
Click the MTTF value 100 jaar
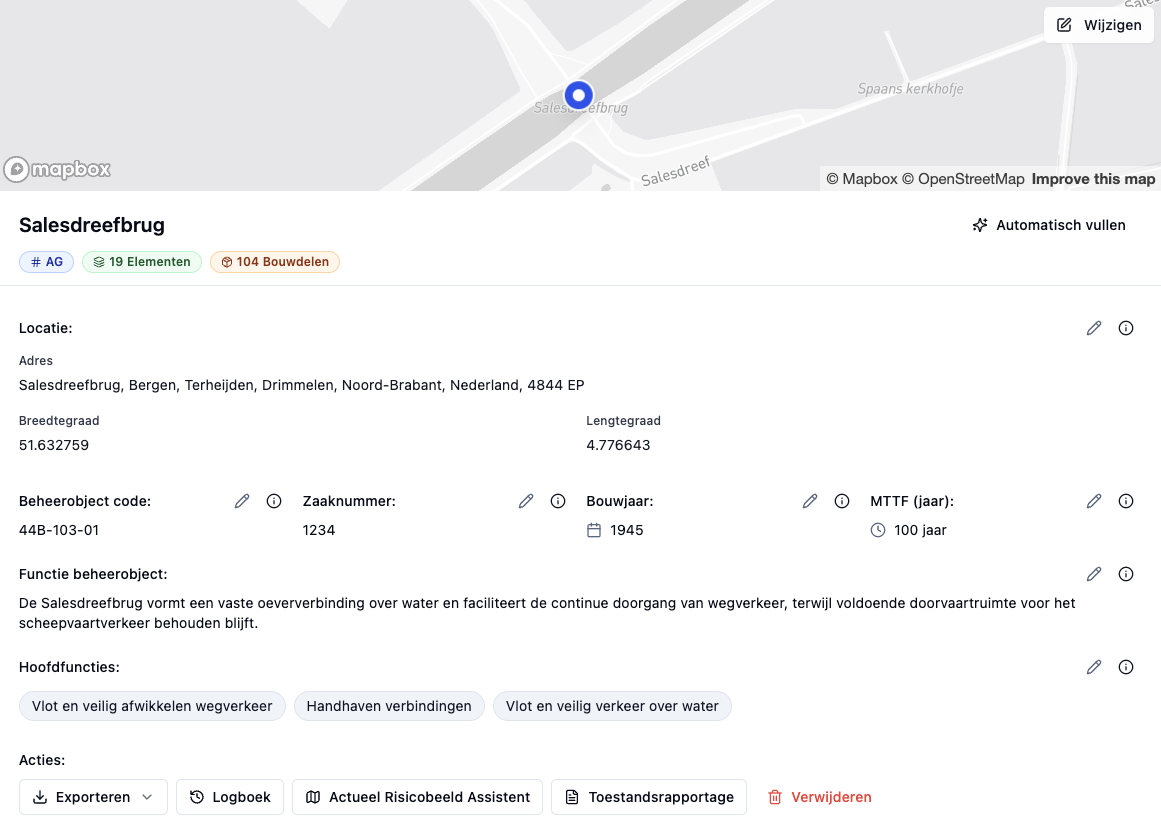click(x=920, y=530)
